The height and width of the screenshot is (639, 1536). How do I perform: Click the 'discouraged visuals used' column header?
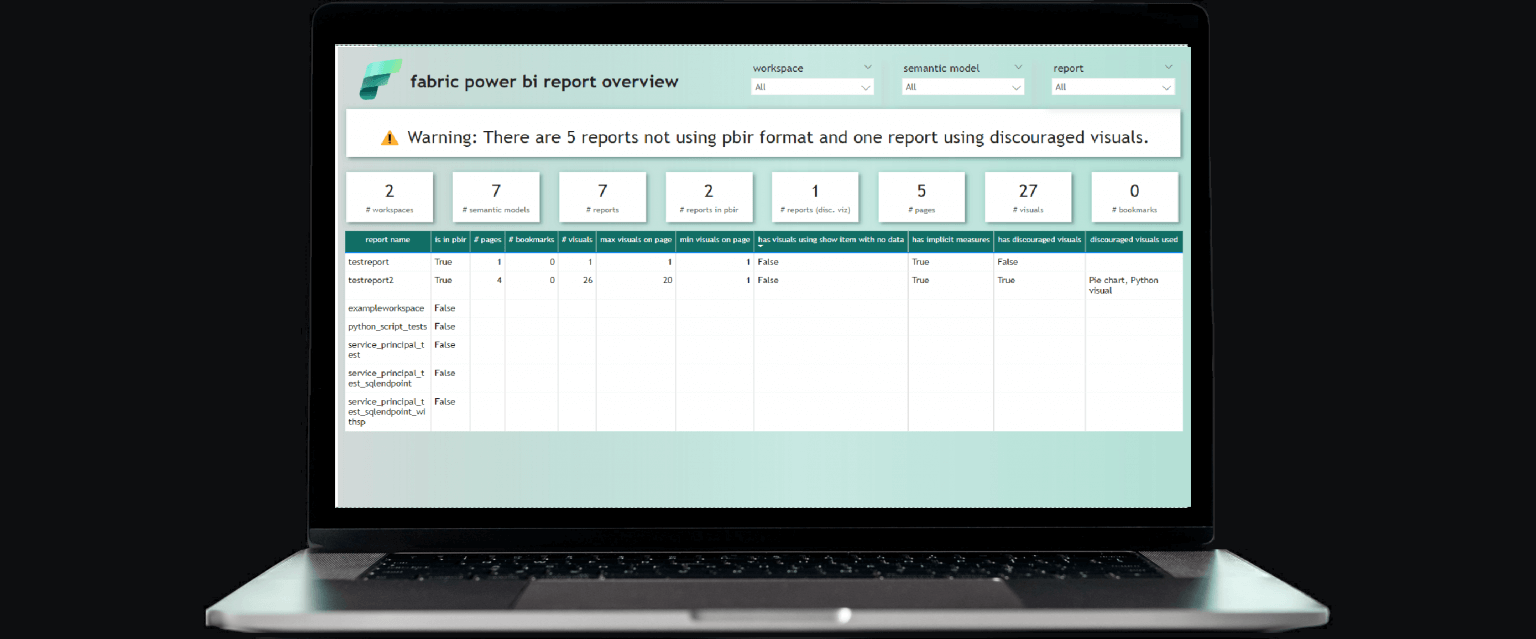pyautogui.click(x=1133, y=240)
